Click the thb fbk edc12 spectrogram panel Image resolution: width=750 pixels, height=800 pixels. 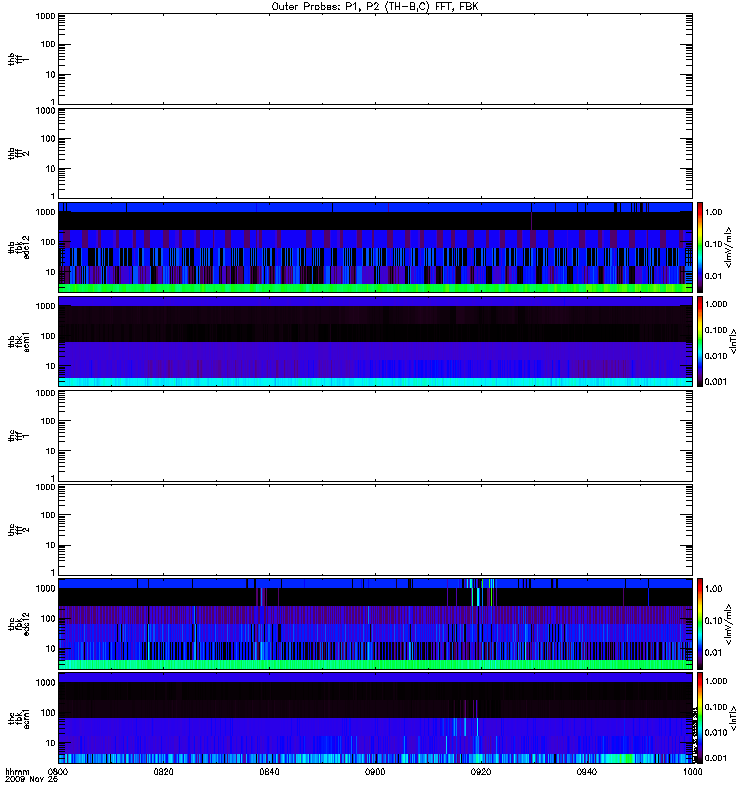[x=375, y=247]
